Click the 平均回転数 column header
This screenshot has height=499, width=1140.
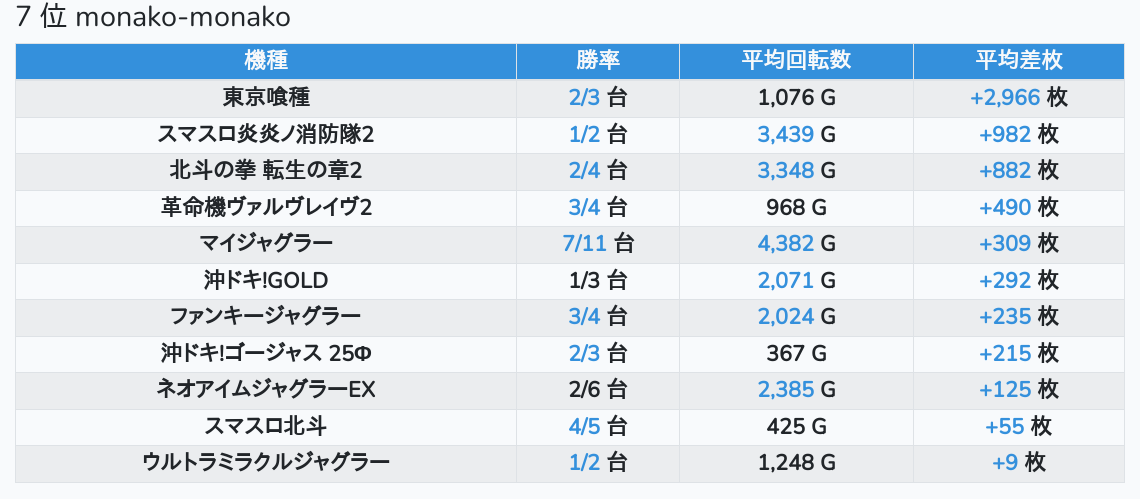point(796,61)
